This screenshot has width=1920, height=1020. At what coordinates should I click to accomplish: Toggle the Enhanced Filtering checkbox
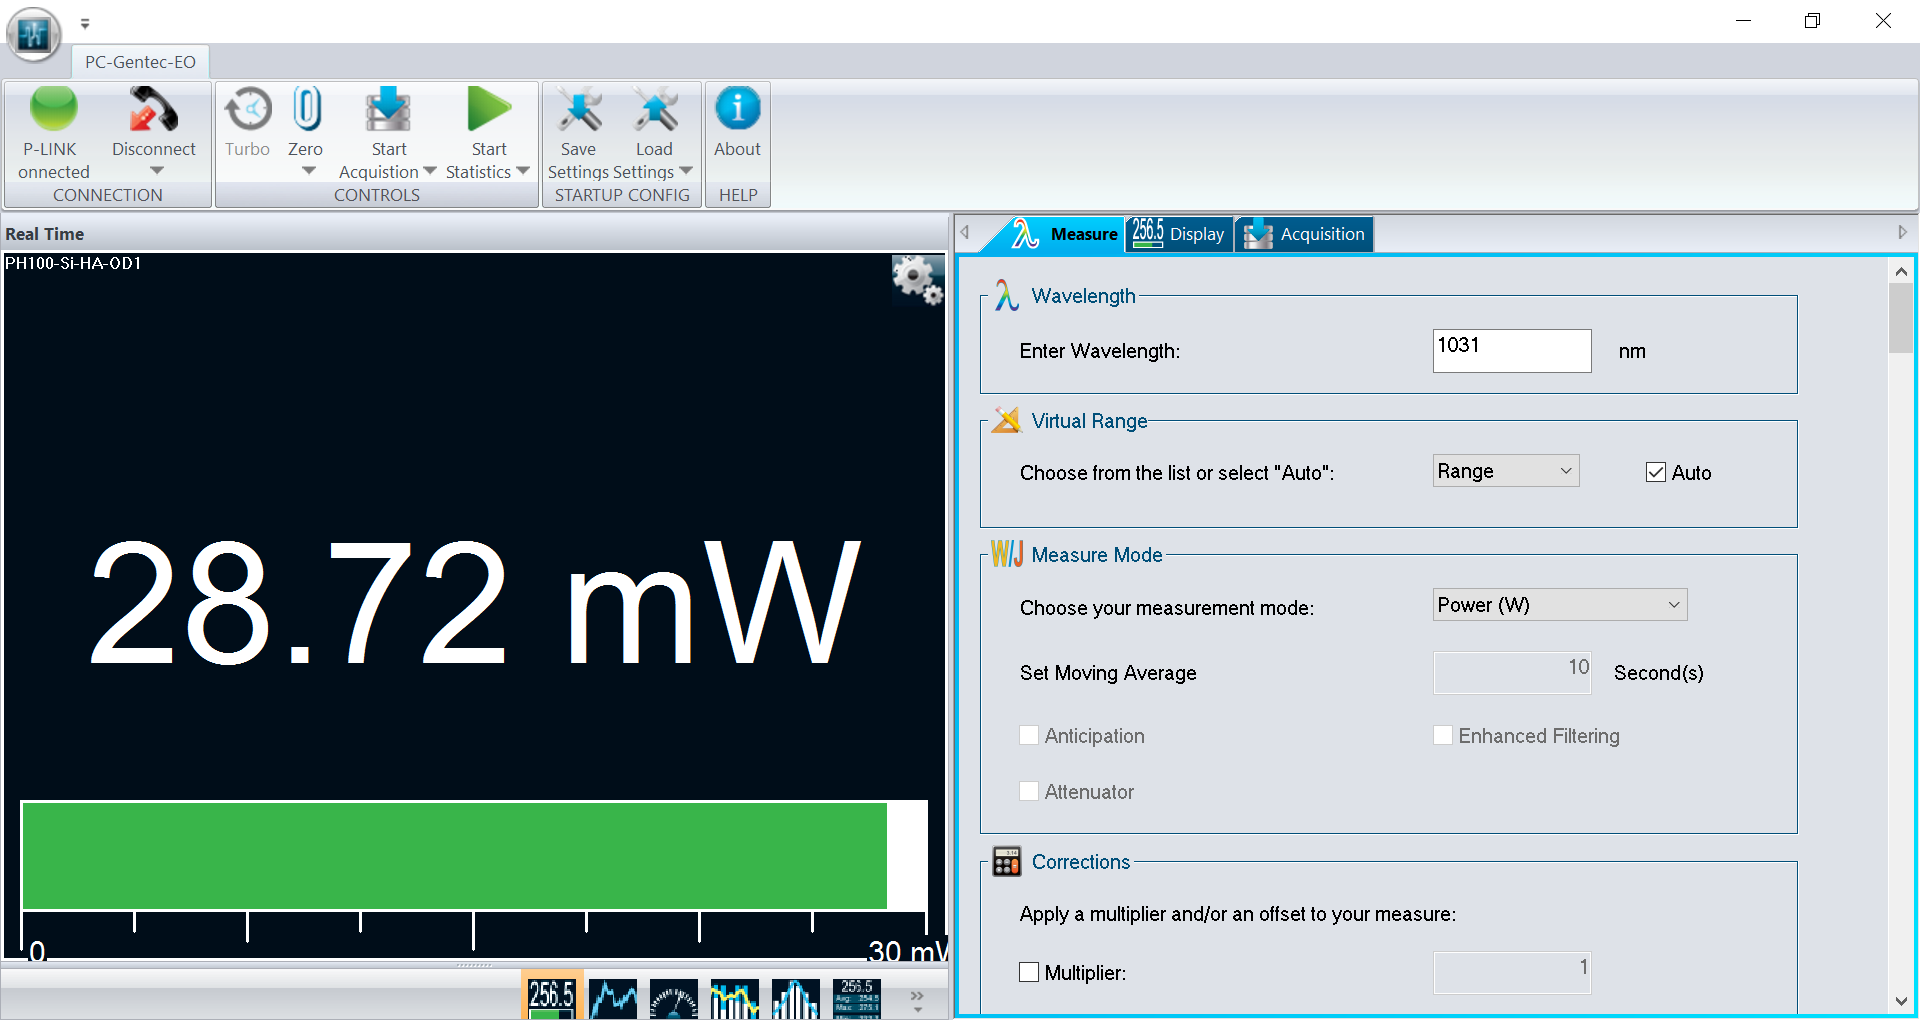(x=1443, y=736)
